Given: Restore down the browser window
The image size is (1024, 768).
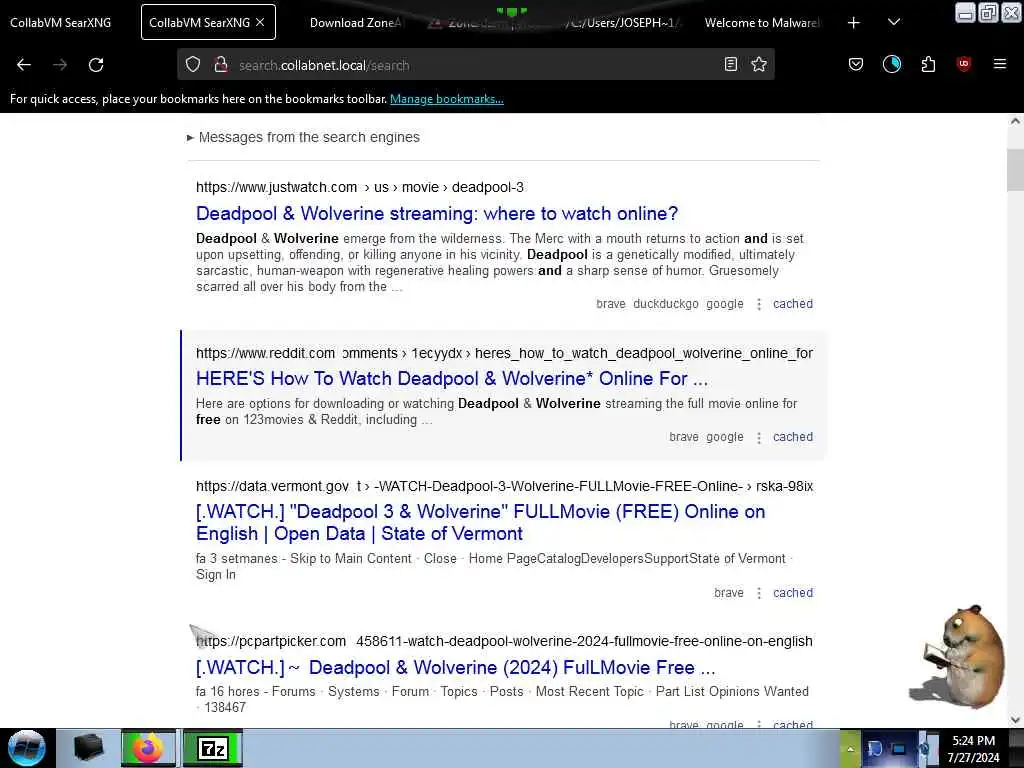Looking at the screenshot, I should (x=988, y=12).
